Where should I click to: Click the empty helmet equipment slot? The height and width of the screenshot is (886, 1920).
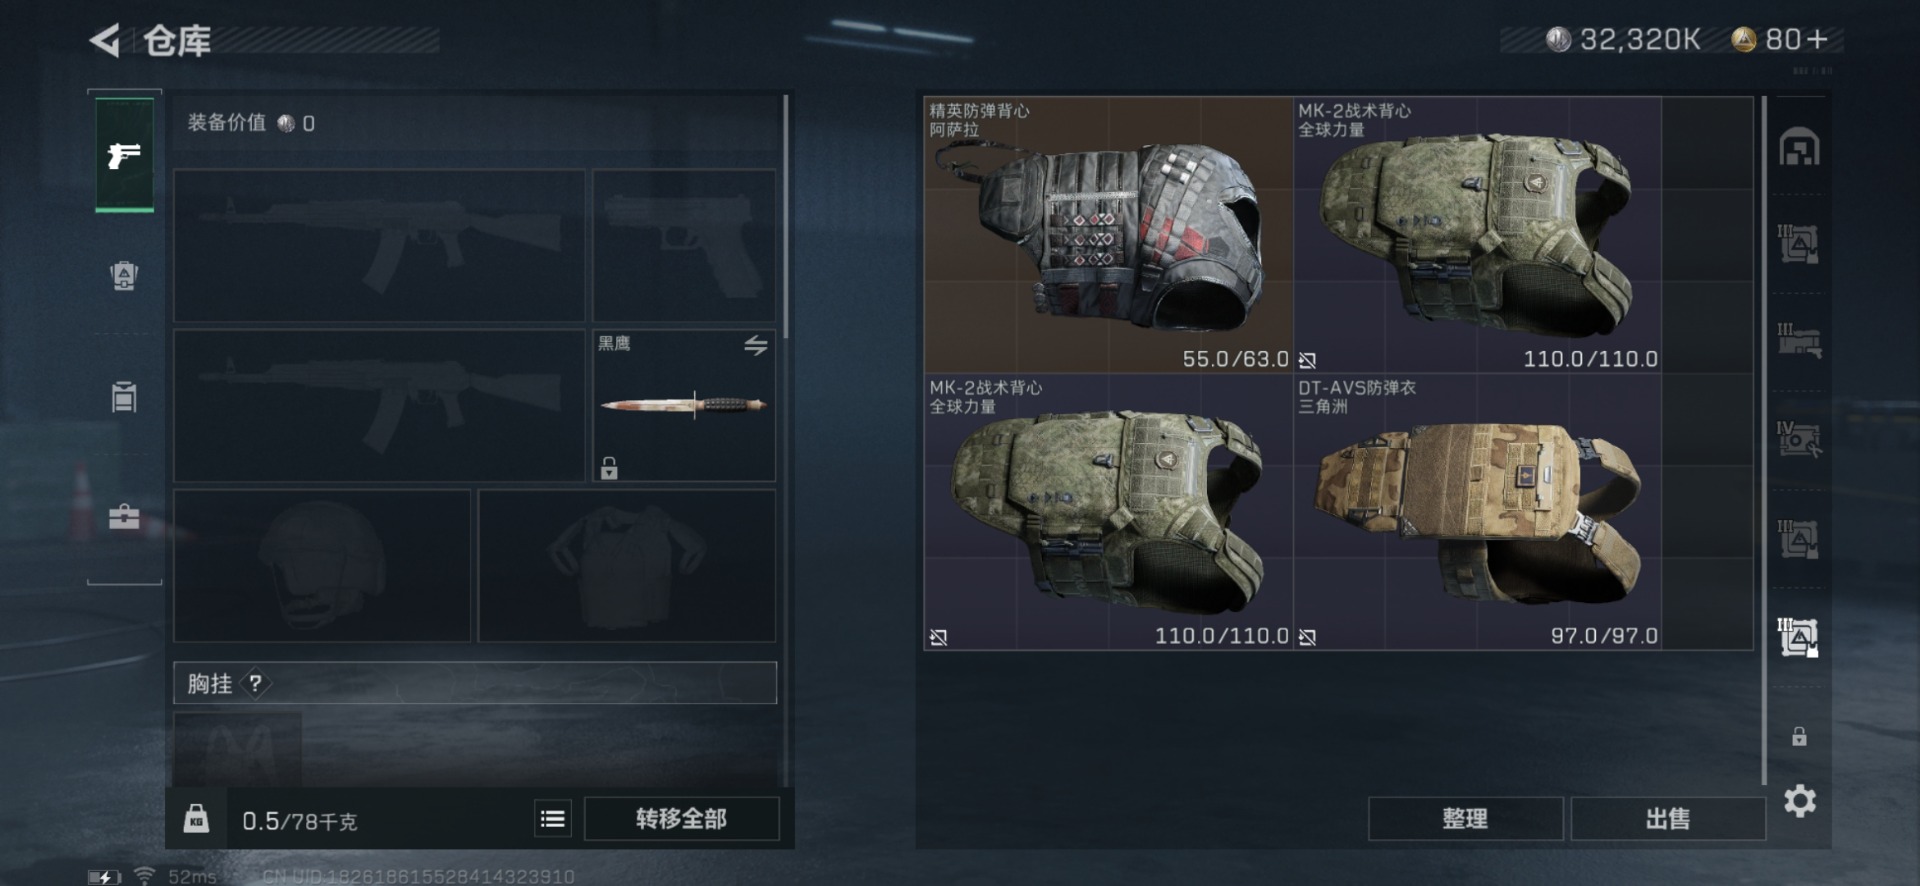[x=322, y=565]
